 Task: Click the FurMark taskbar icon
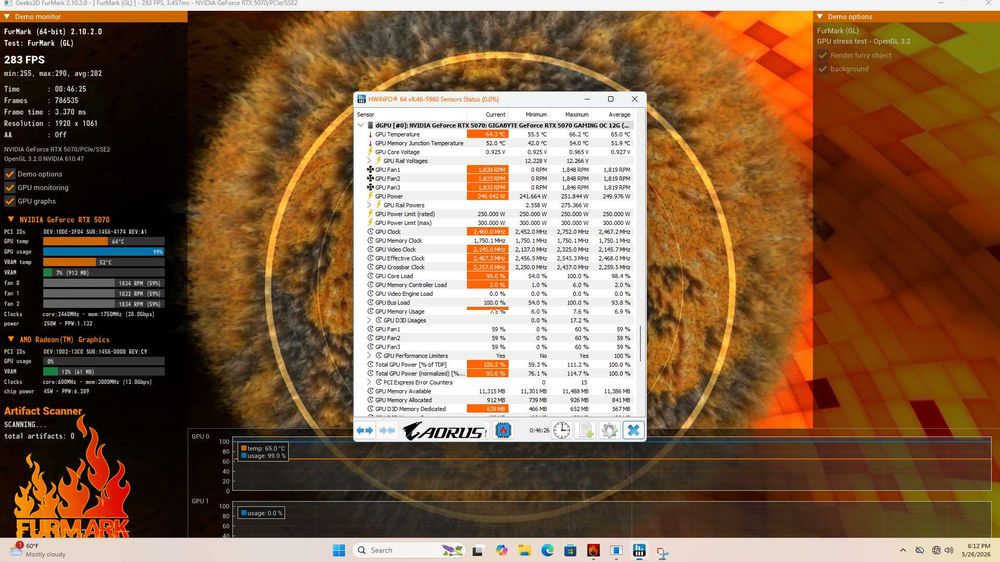pos(593,550)
